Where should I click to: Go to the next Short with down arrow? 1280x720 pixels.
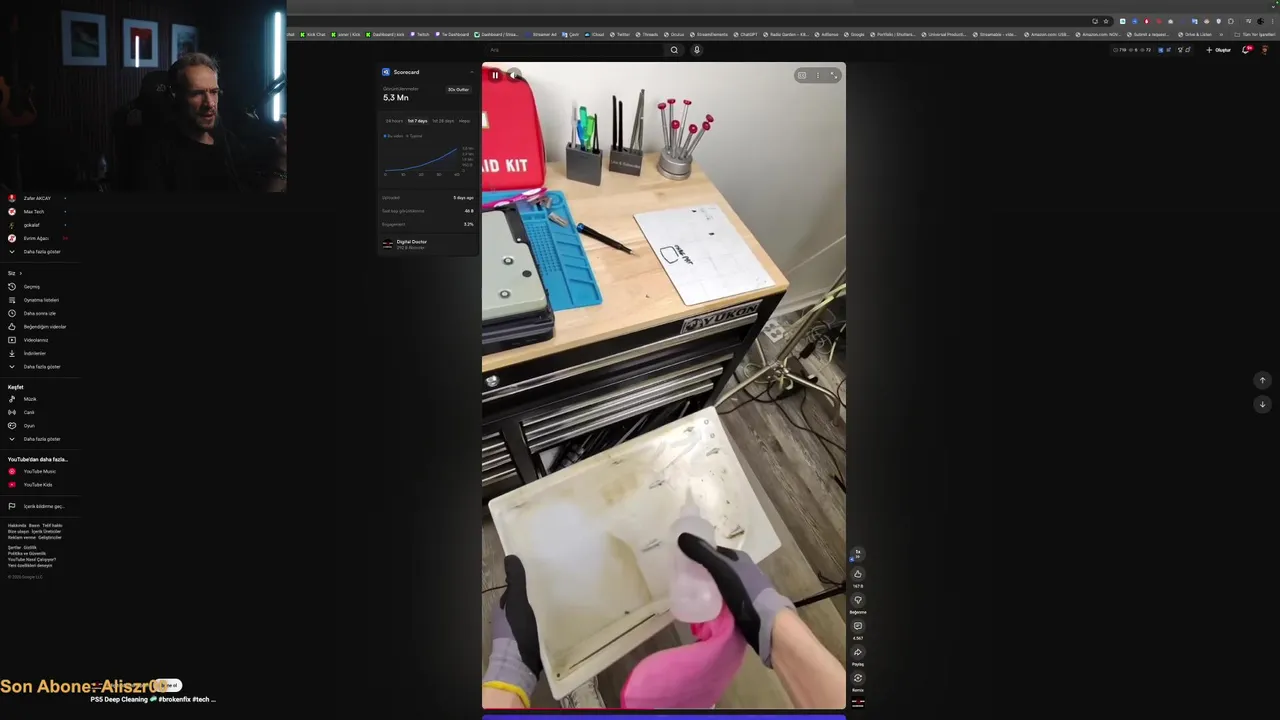point(1262,404)
